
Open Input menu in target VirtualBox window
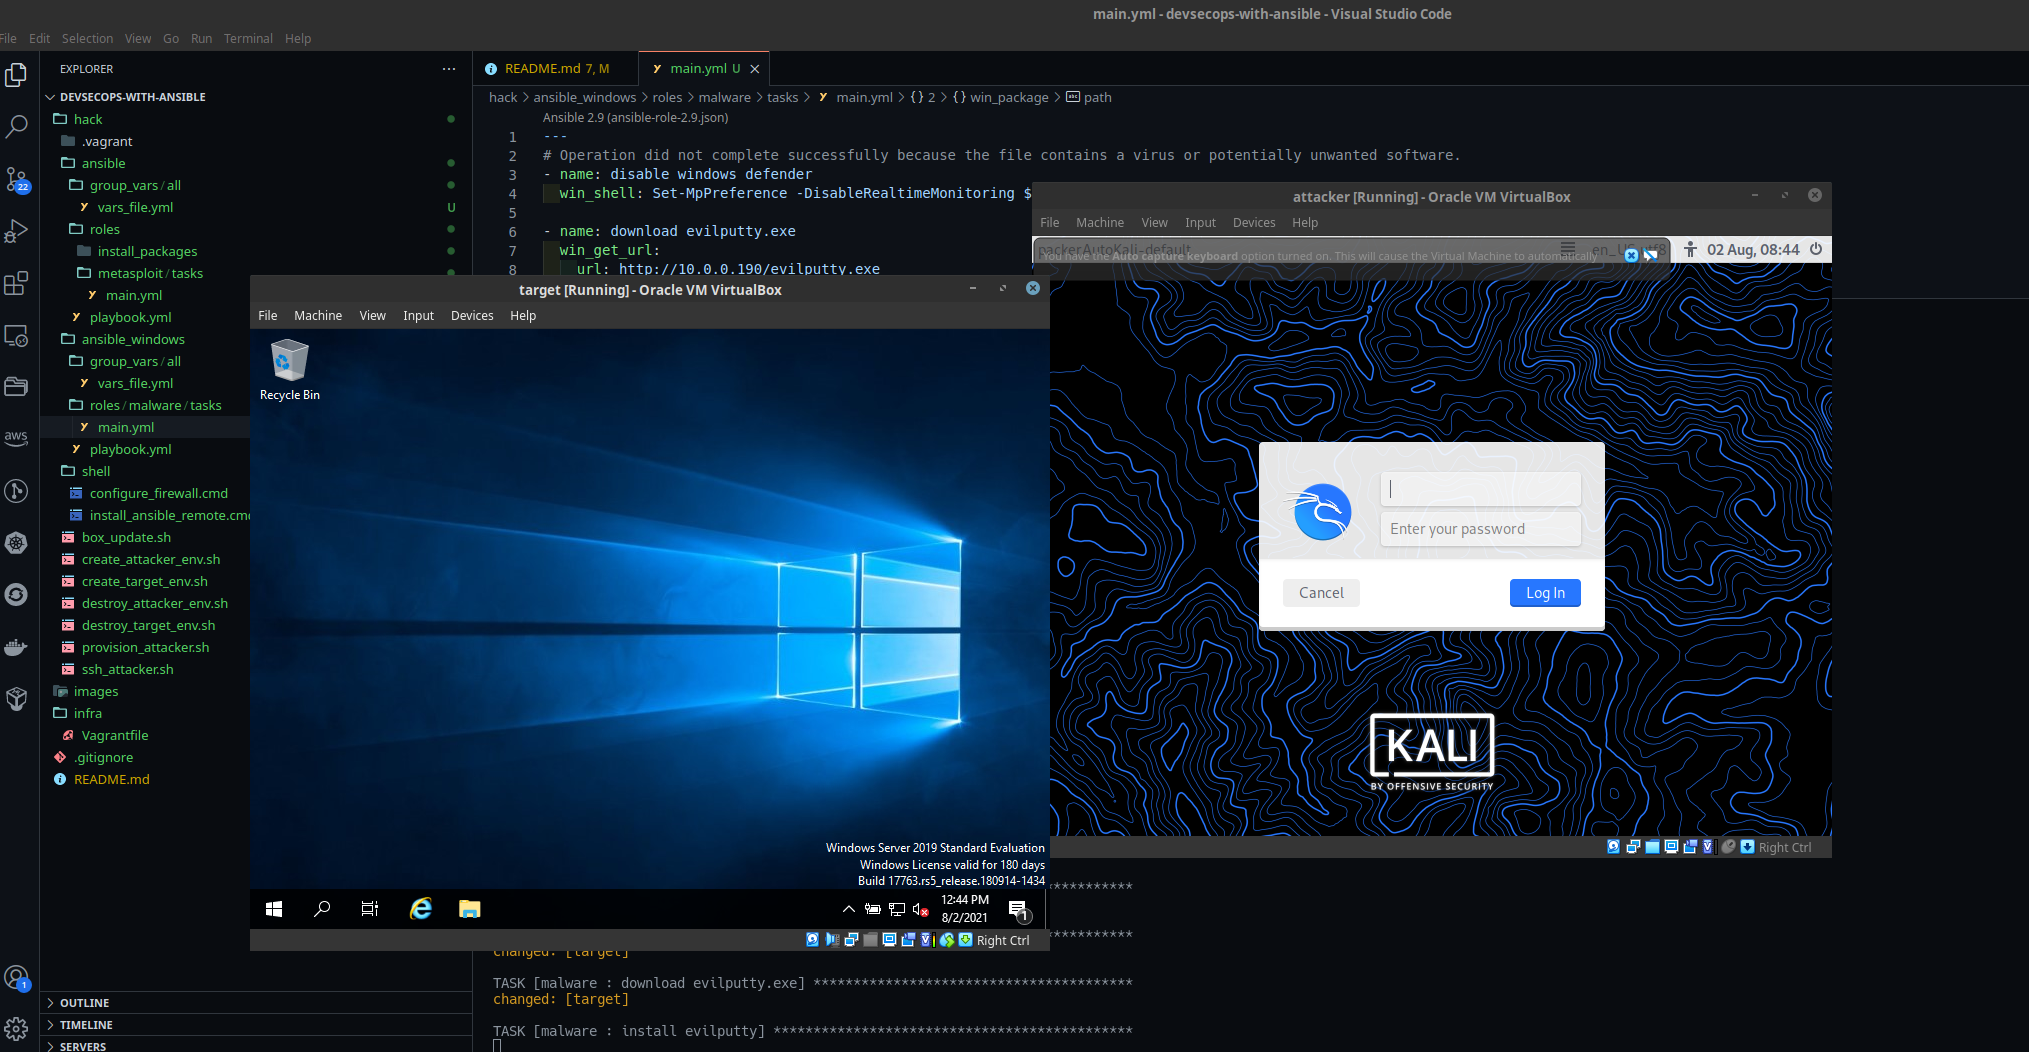tap(418, 315)
